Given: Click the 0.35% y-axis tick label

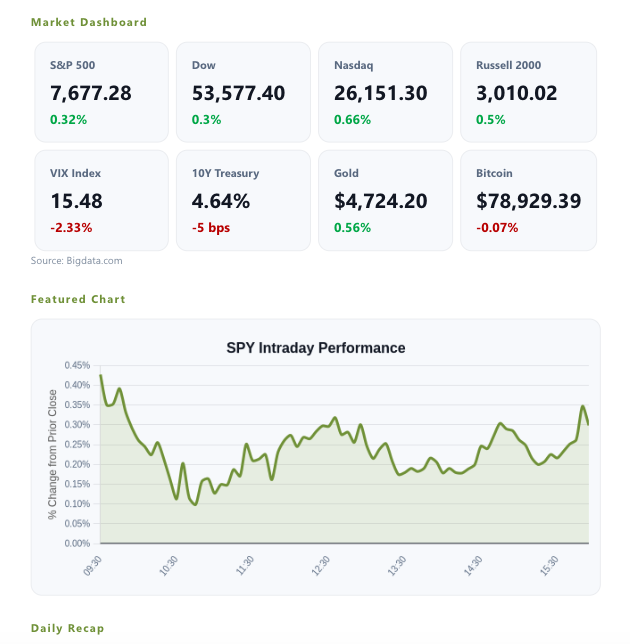Looking at the screenshot, I should point(77,405).
